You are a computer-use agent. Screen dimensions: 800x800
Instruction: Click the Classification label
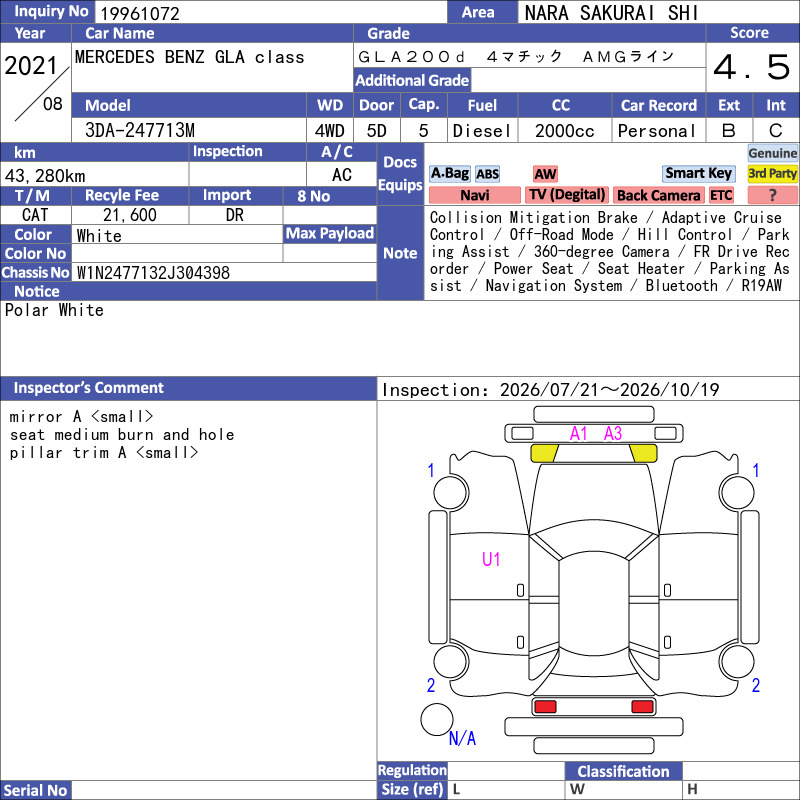click(x=623, y=771)
